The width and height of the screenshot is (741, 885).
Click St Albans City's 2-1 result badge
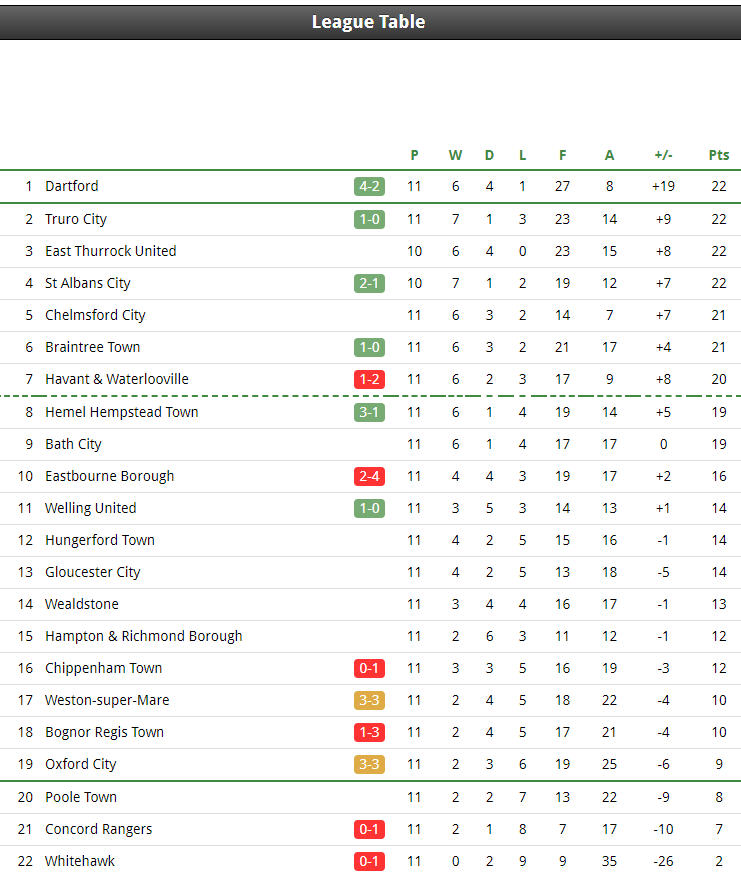[369, 283]
